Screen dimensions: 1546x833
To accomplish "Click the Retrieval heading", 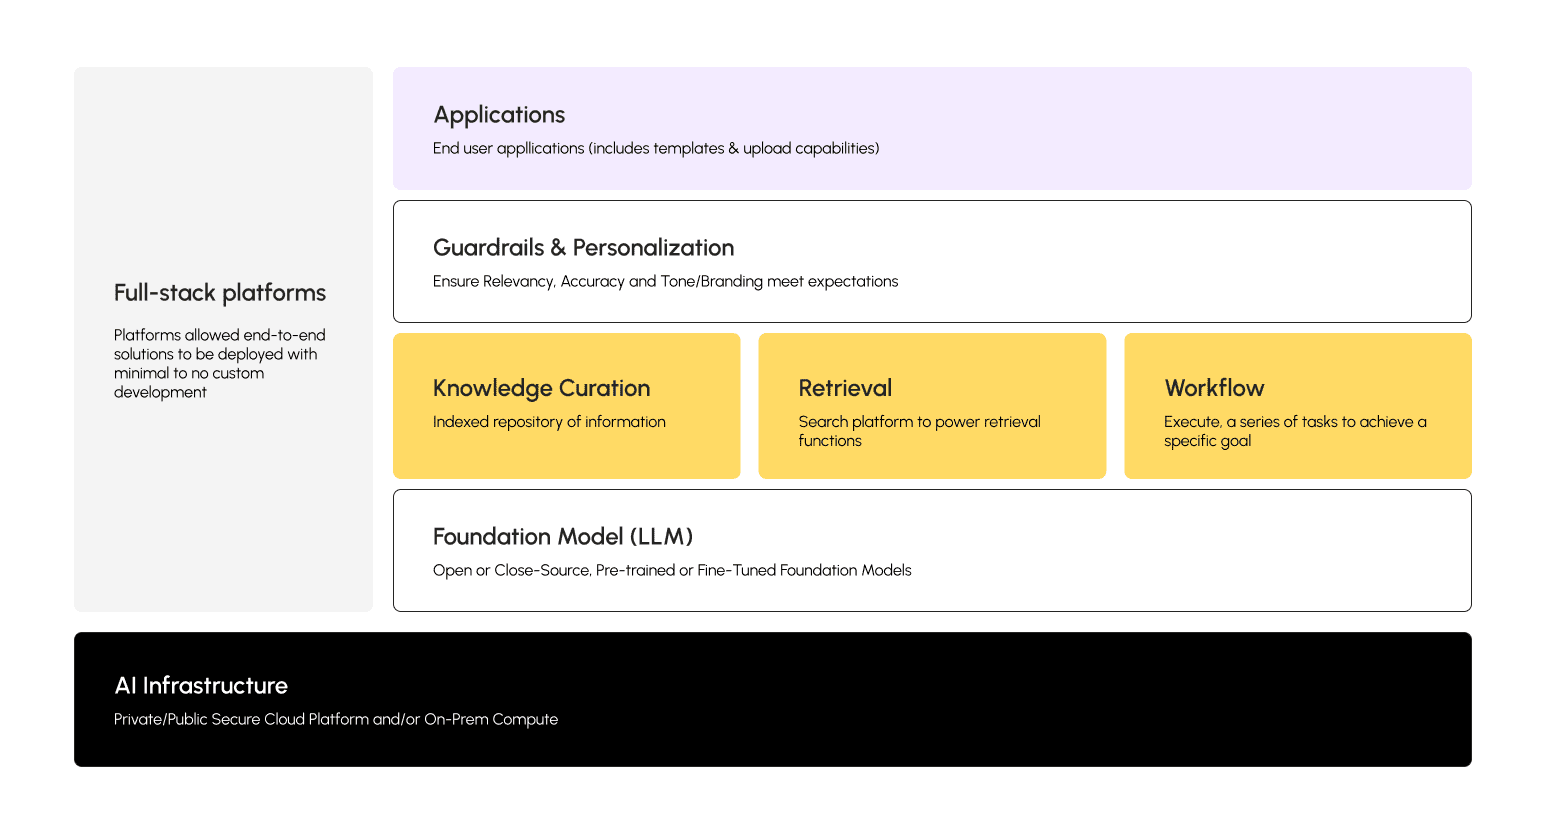I will [845, 388].
